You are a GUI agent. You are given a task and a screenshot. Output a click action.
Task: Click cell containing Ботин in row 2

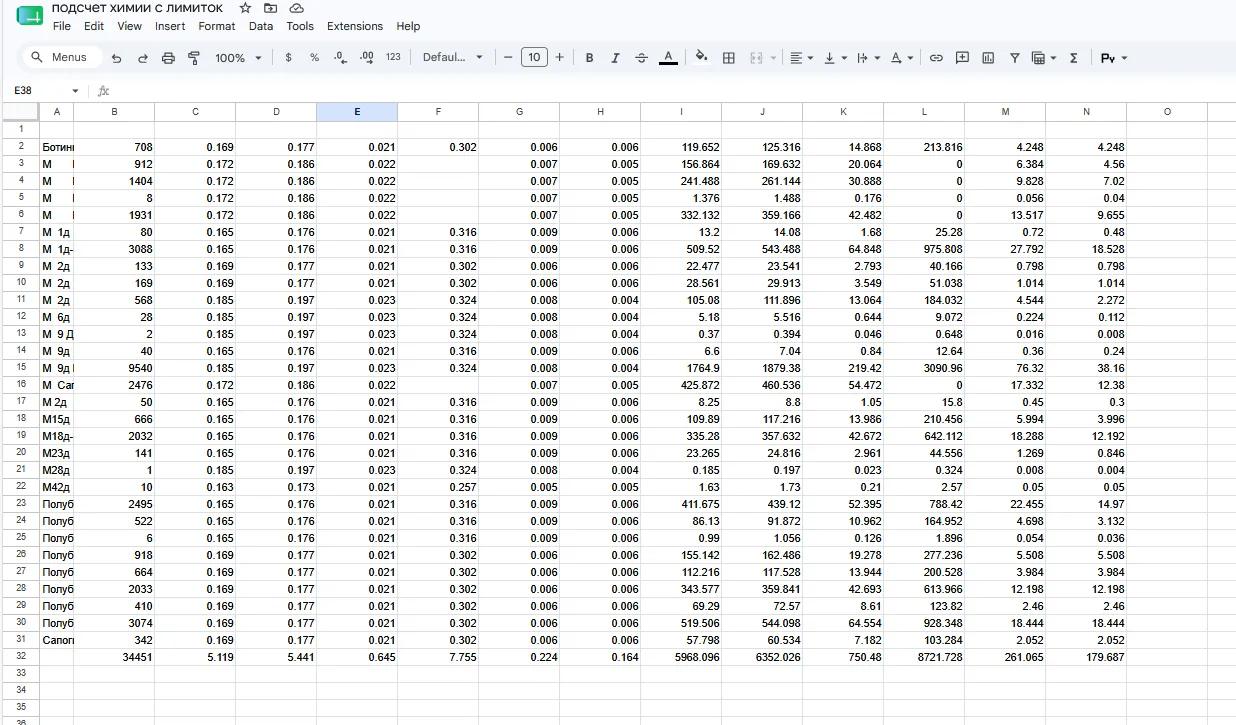tap(56, 147)
